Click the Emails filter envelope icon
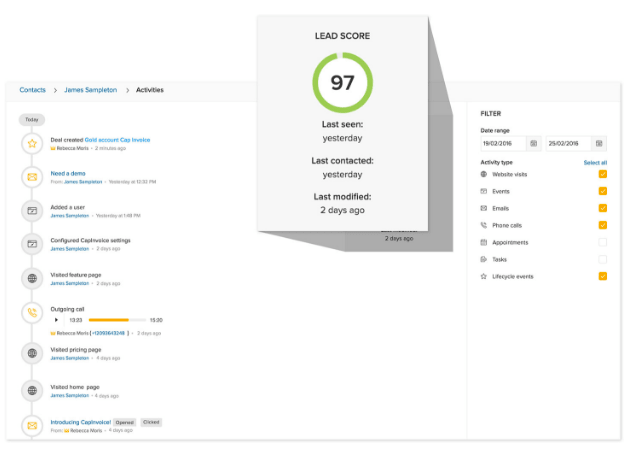 [x=484, y=208]
